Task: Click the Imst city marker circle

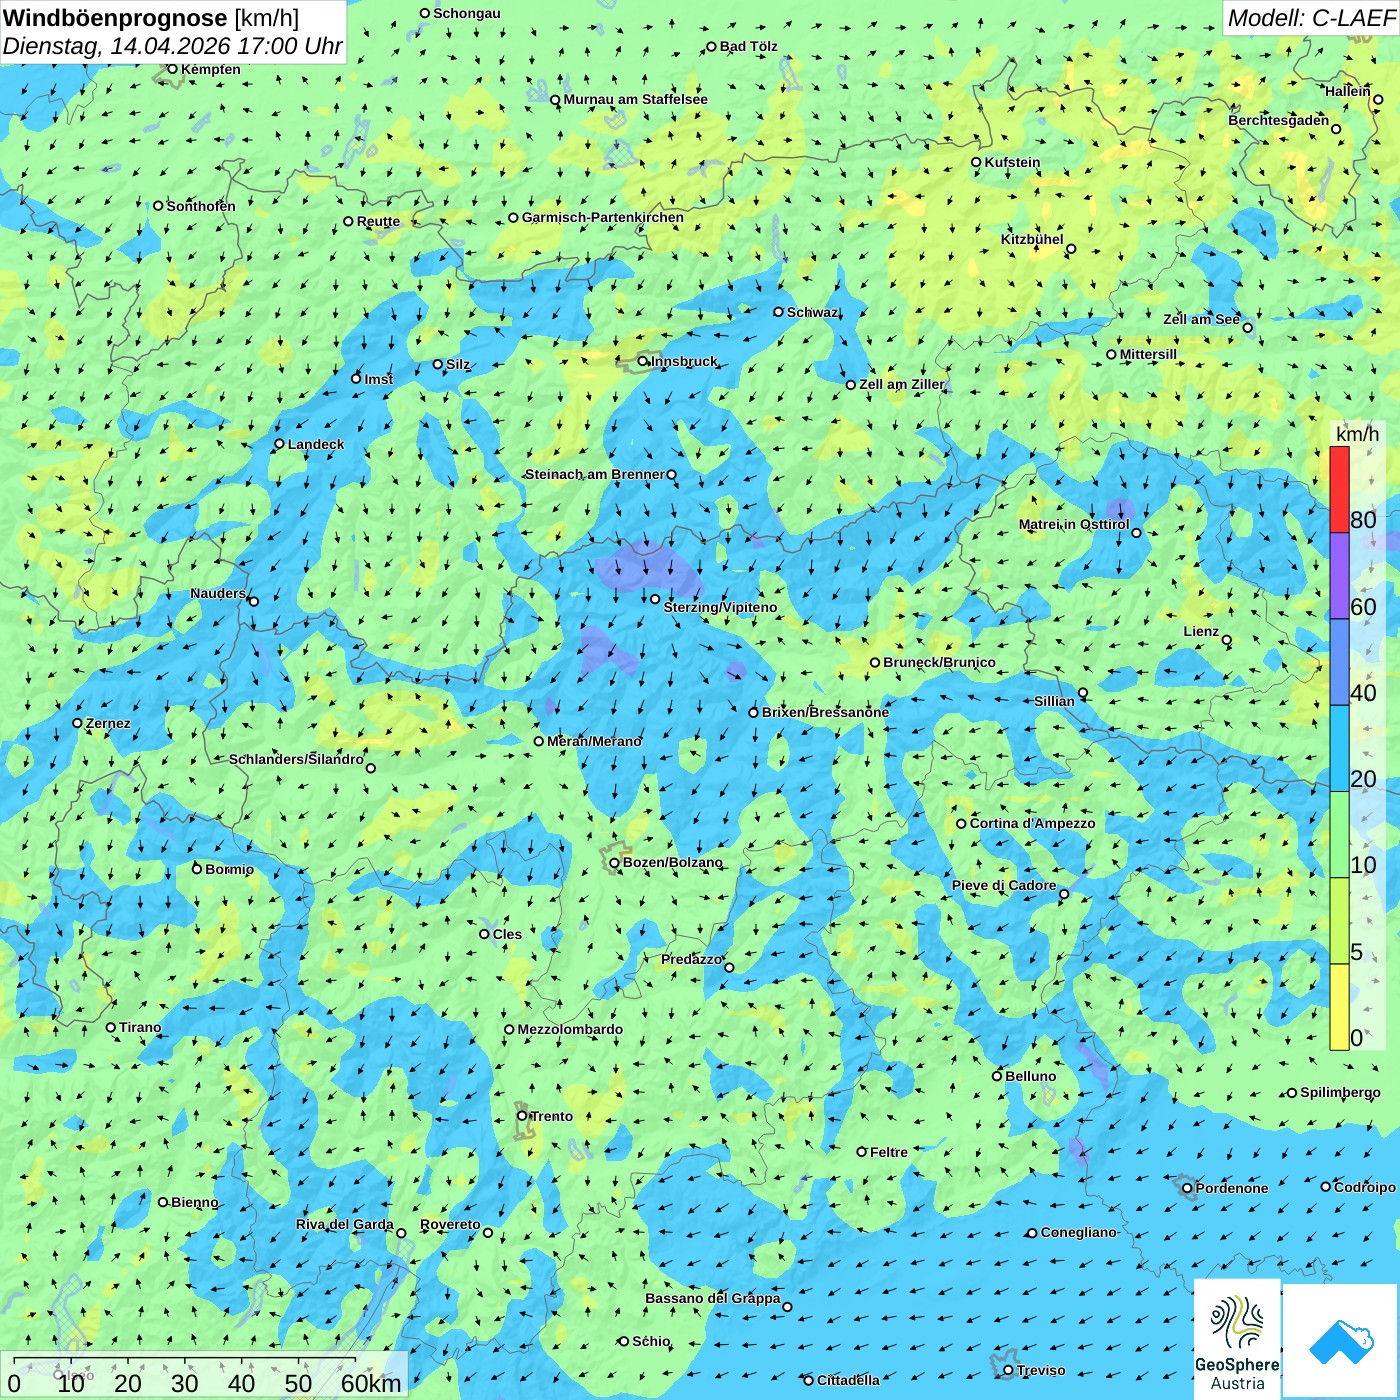Action: (356, 379)
